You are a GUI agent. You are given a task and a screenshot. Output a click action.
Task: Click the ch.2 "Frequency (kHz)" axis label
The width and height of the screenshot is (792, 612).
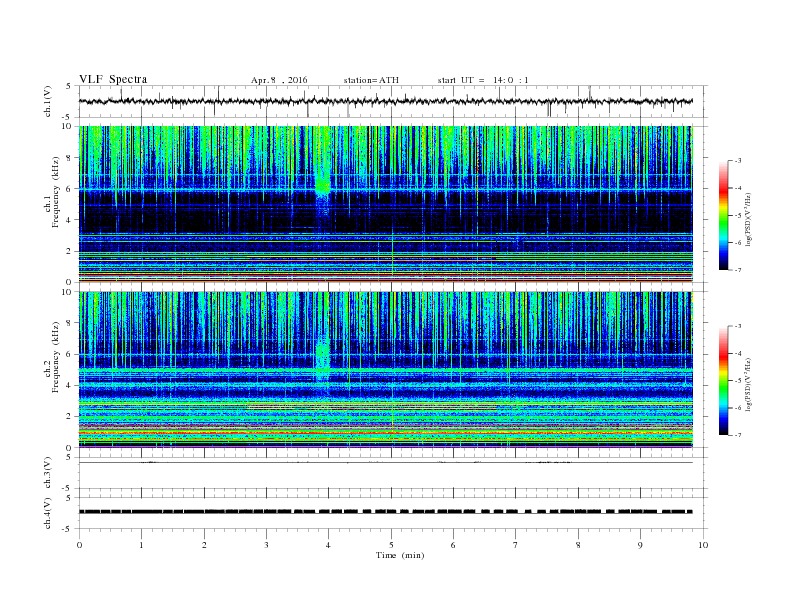pyautogui.click(x=56, y=357)
